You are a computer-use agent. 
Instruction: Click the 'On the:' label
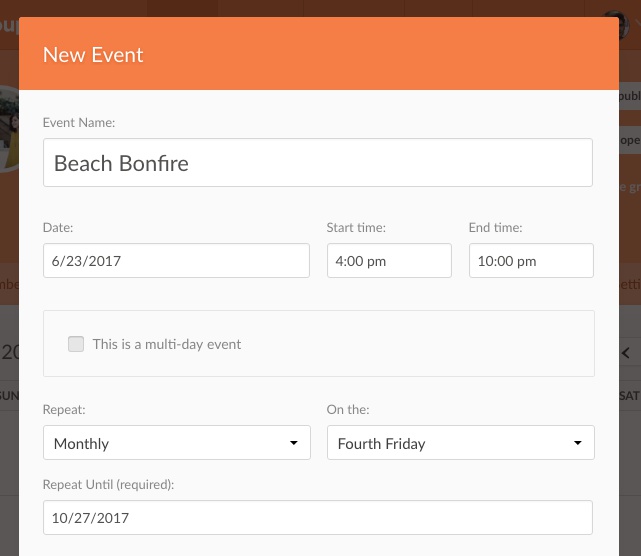[348, 409]
